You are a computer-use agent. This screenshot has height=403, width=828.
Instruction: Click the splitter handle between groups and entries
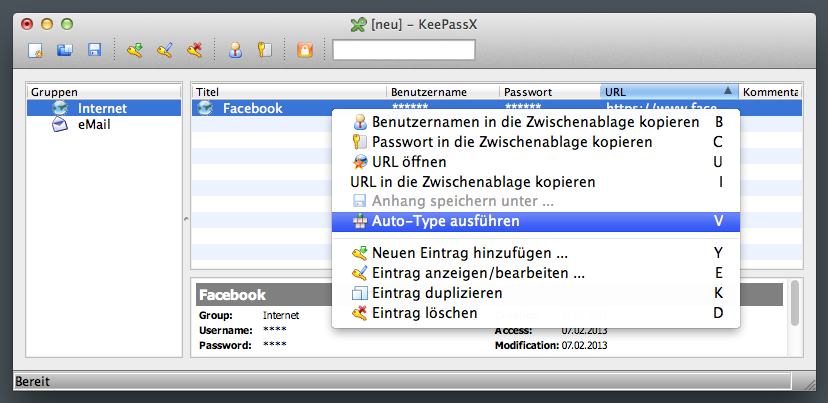tap(186, 219)
